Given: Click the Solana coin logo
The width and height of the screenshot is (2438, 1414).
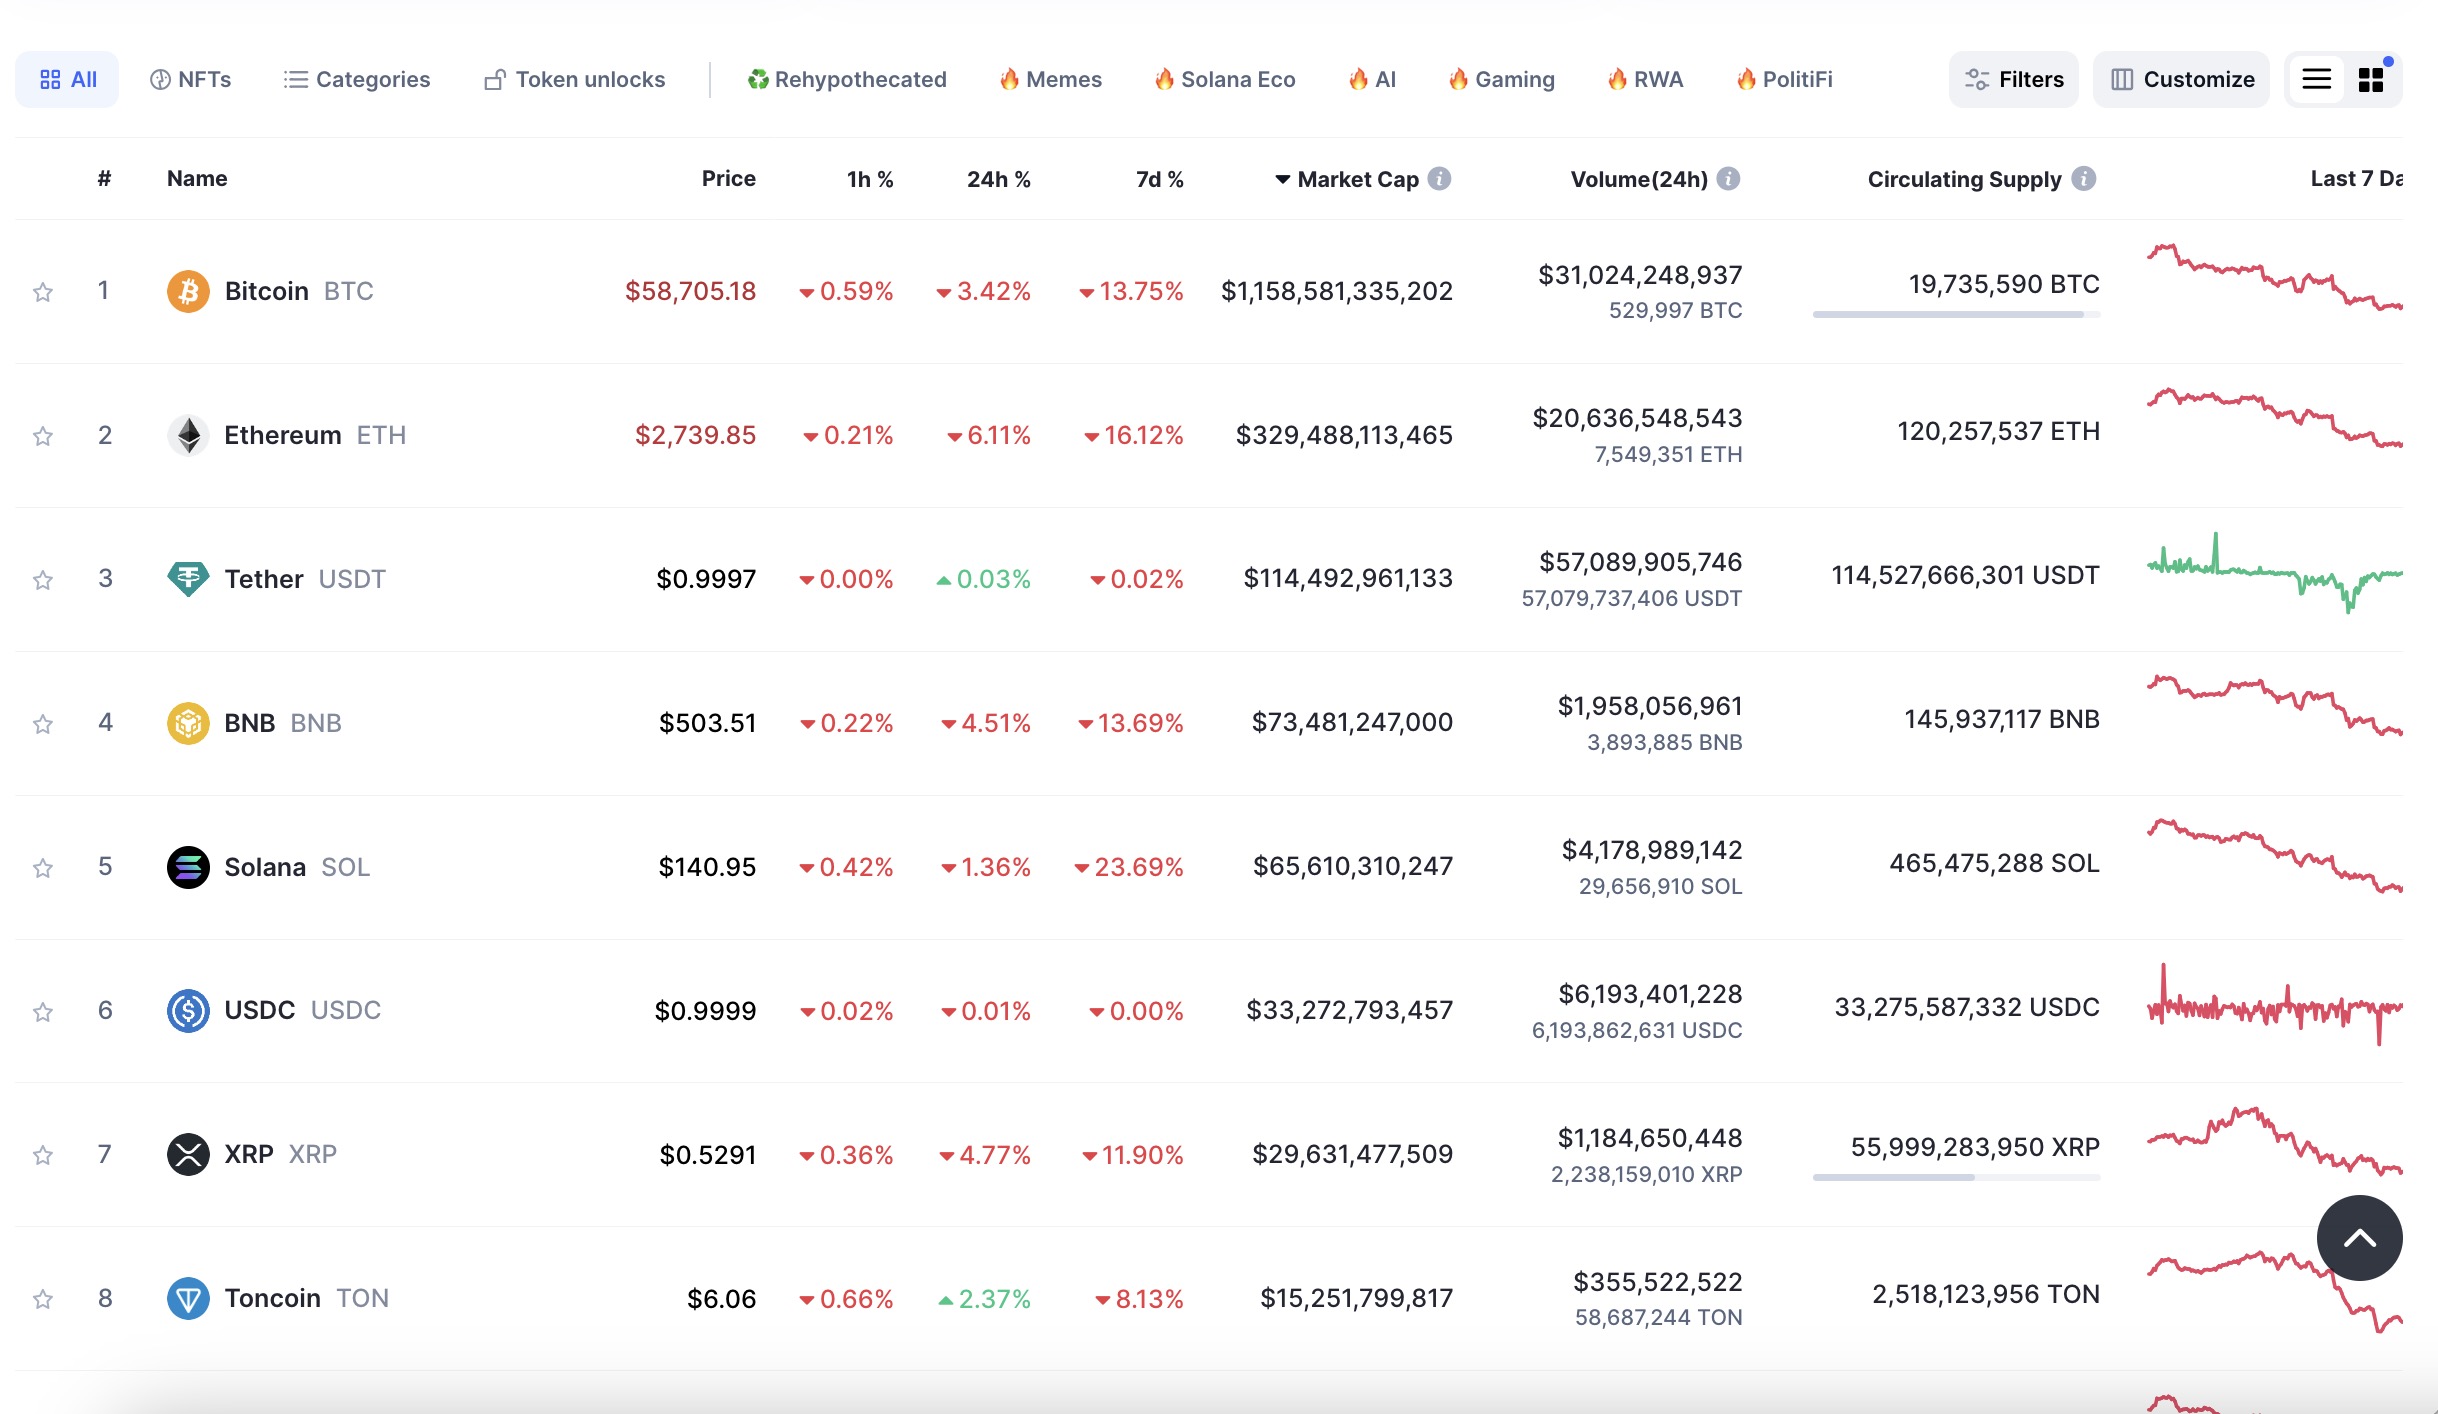Looking at the screenshot, I should pyautogui.click(x=188, y=867).
